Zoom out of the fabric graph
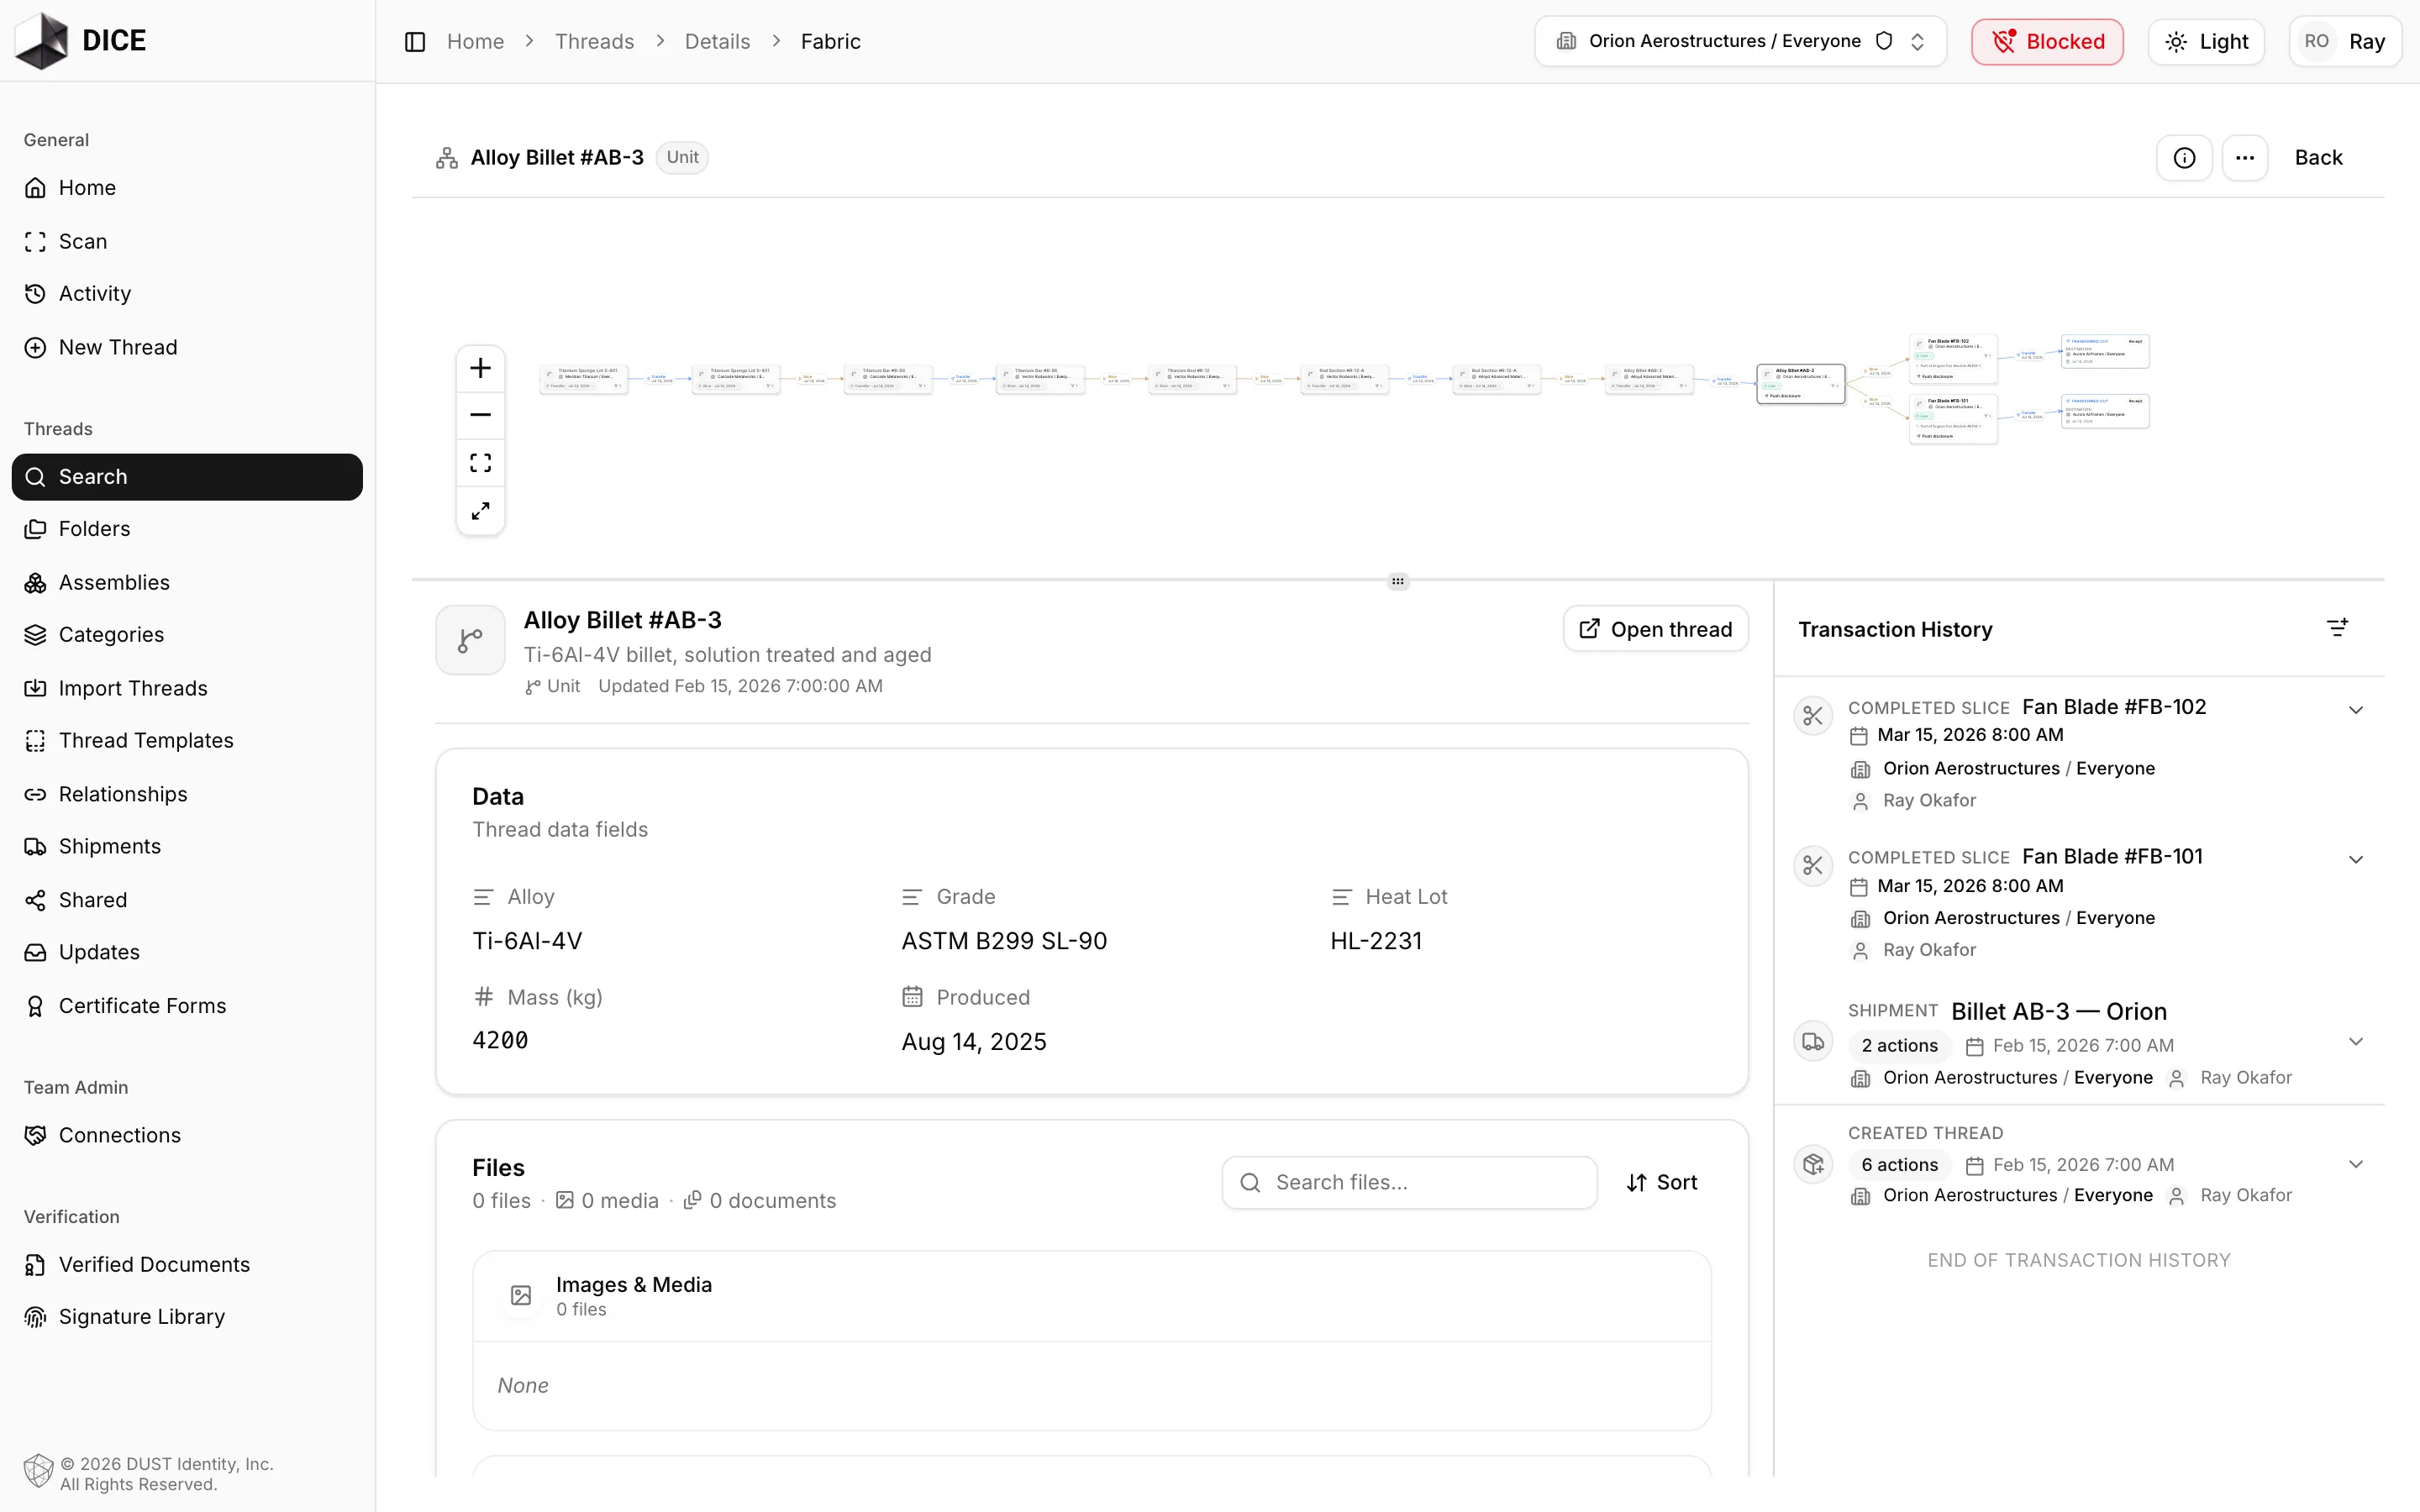This screenshot has width=2420, height=1512. click(481, 415)
